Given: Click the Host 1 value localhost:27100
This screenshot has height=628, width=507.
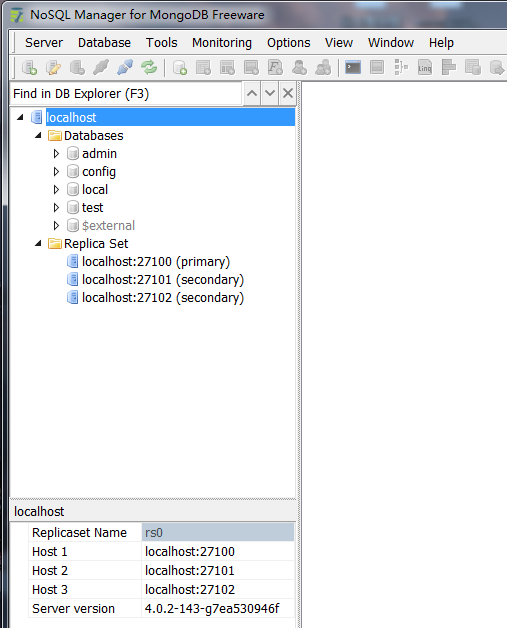Looking at the screenshot, I should 218,552.
